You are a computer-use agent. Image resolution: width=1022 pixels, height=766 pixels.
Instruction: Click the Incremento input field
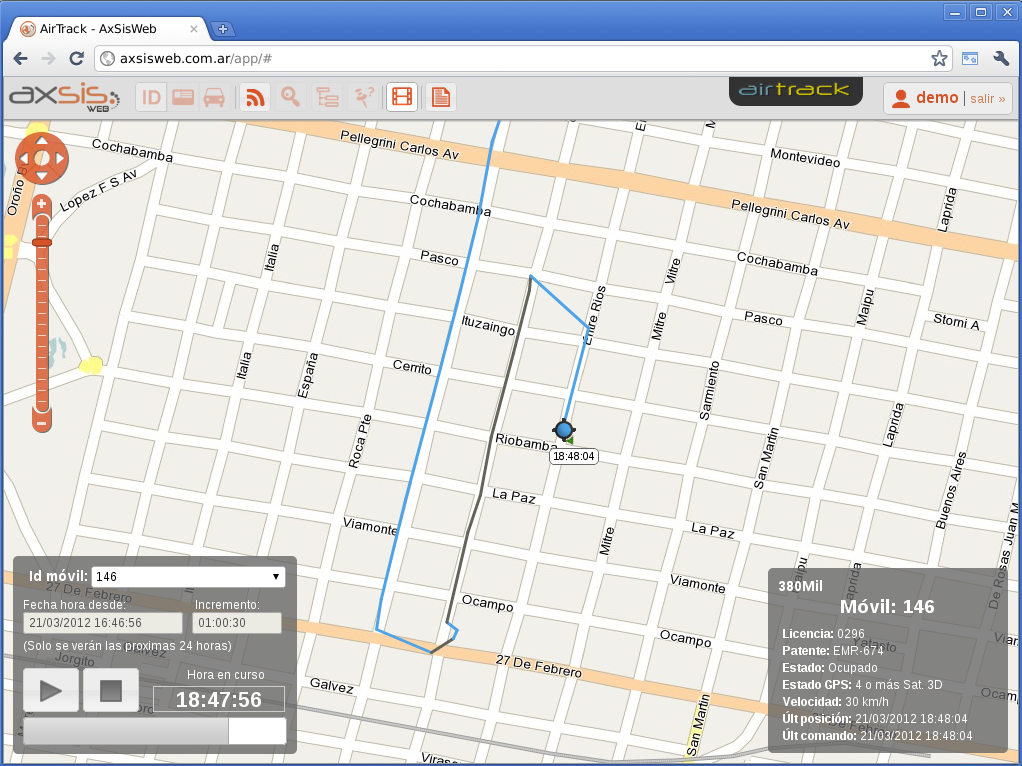pyautogui.click(x=237, y=623)
